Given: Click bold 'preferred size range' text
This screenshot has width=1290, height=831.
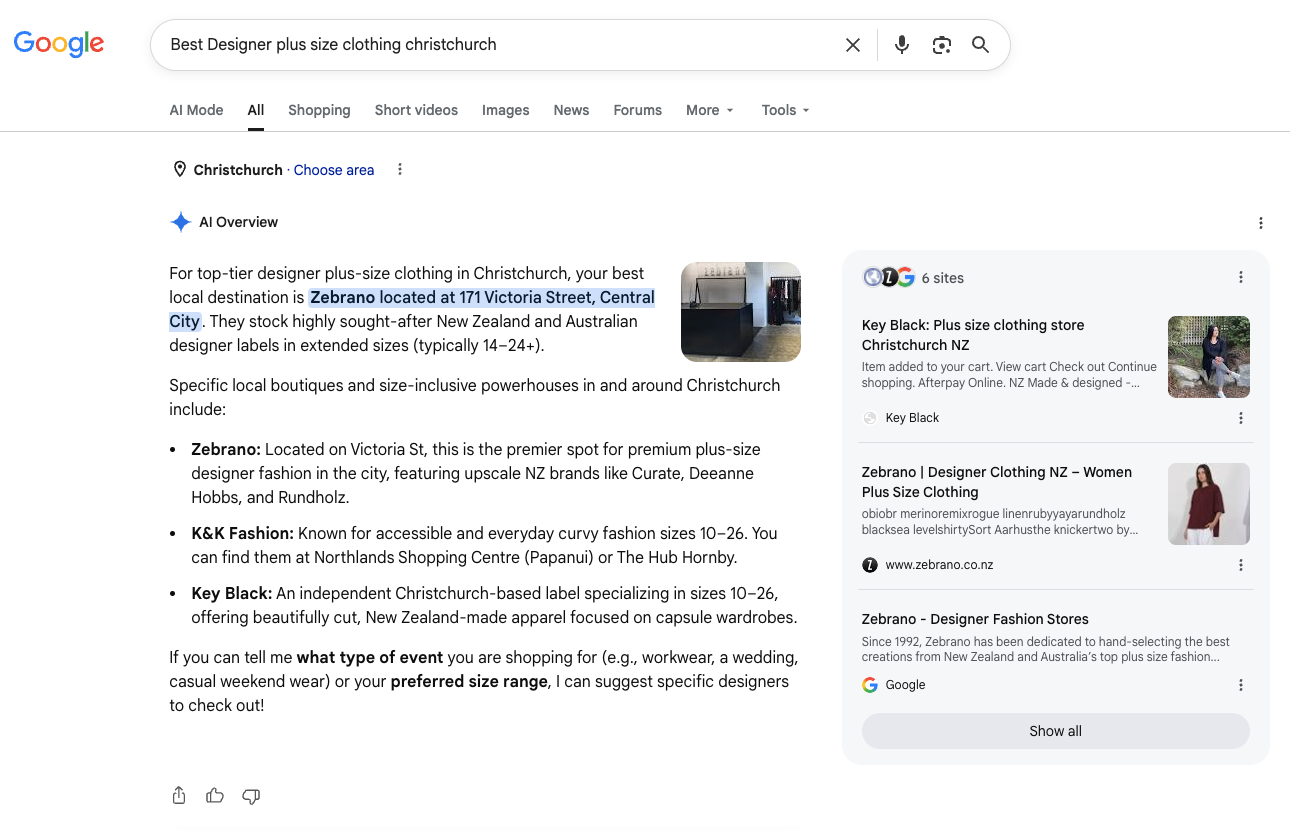Looking at the screenshot, I should (x=469, y=681).
